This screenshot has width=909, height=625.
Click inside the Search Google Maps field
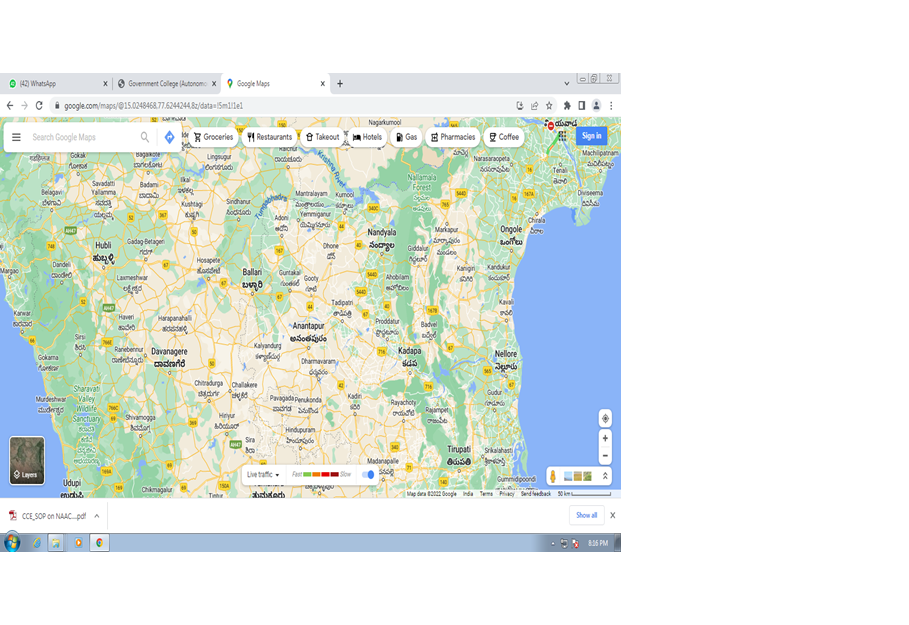81,137
